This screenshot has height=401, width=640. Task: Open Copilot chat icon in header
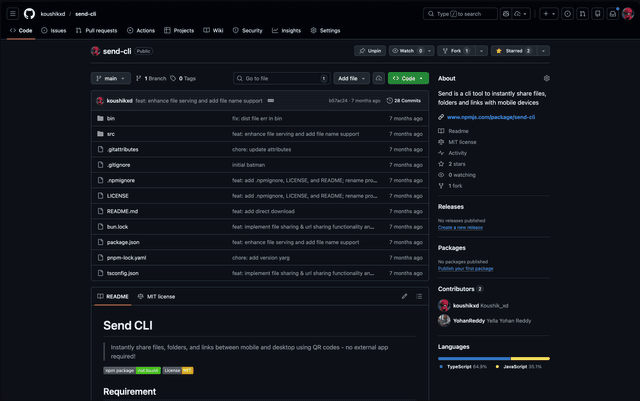(x=506, y=14)
